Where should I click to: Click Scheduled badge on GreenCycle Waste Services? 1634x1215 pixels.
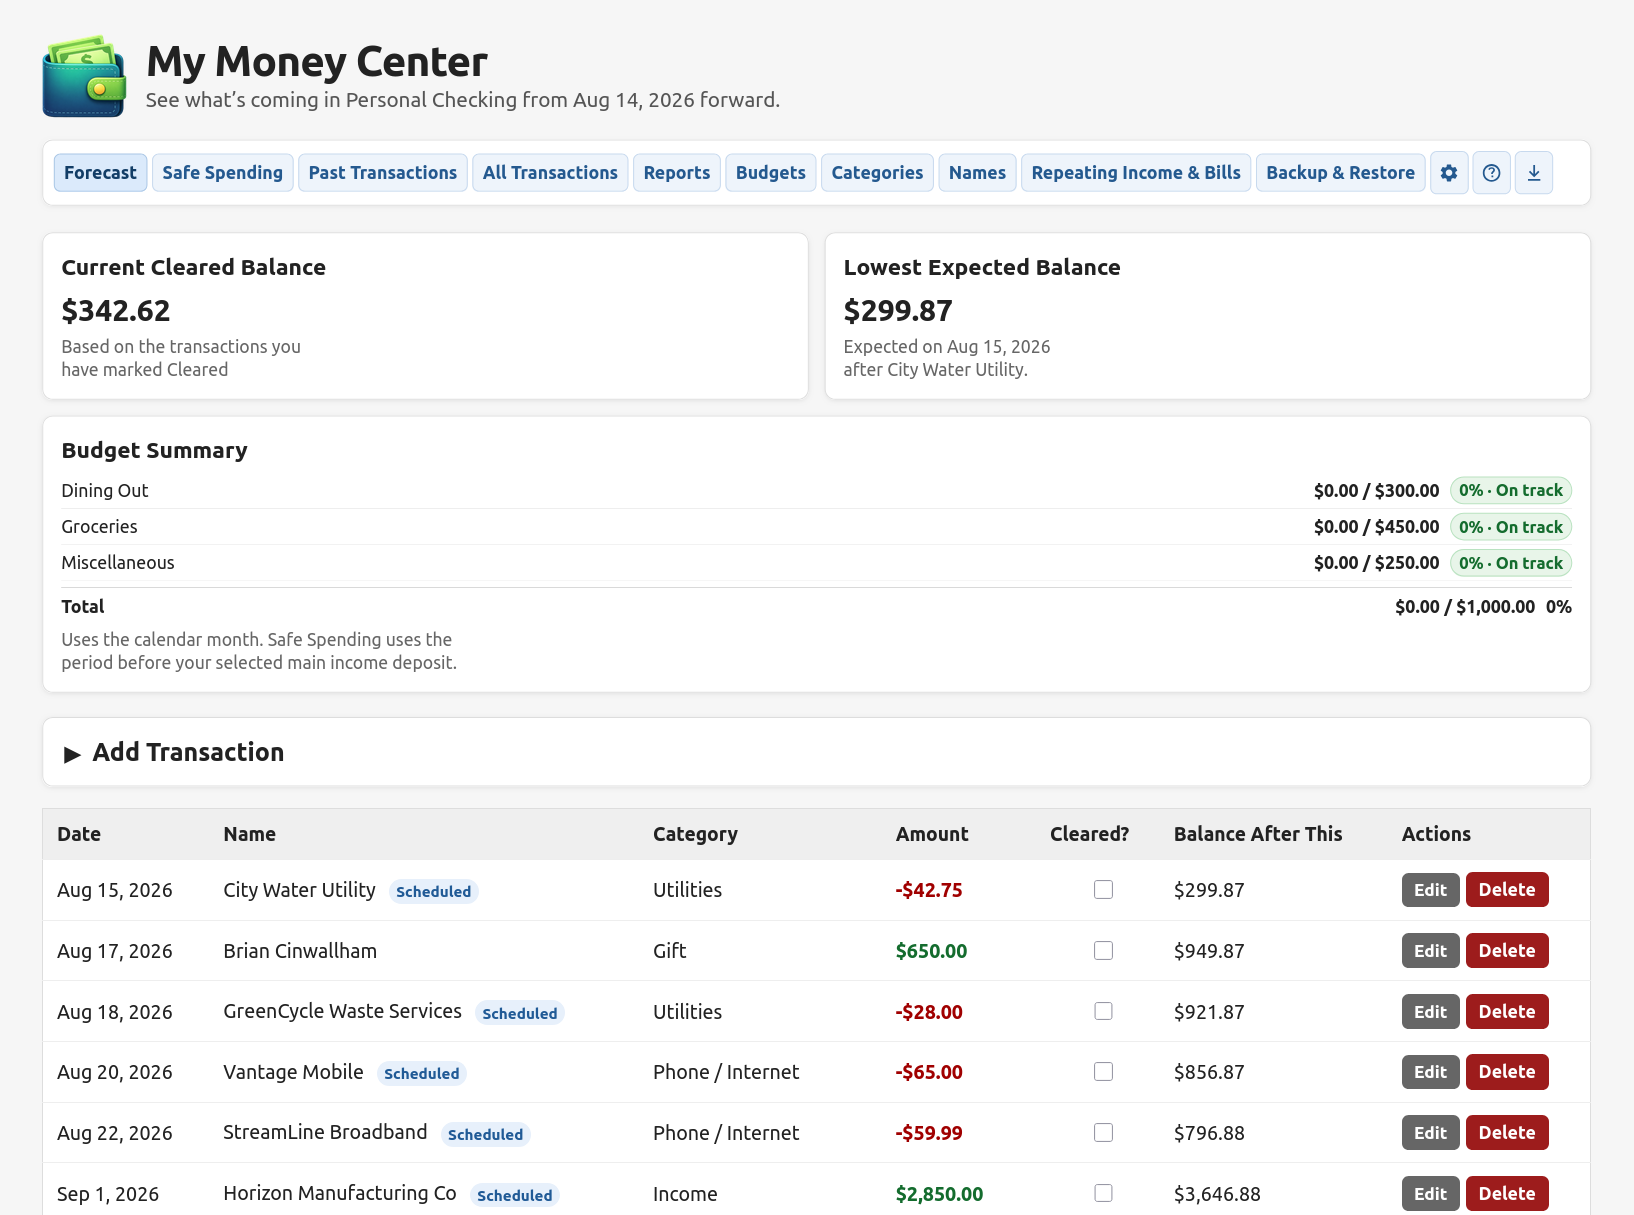520,1013
